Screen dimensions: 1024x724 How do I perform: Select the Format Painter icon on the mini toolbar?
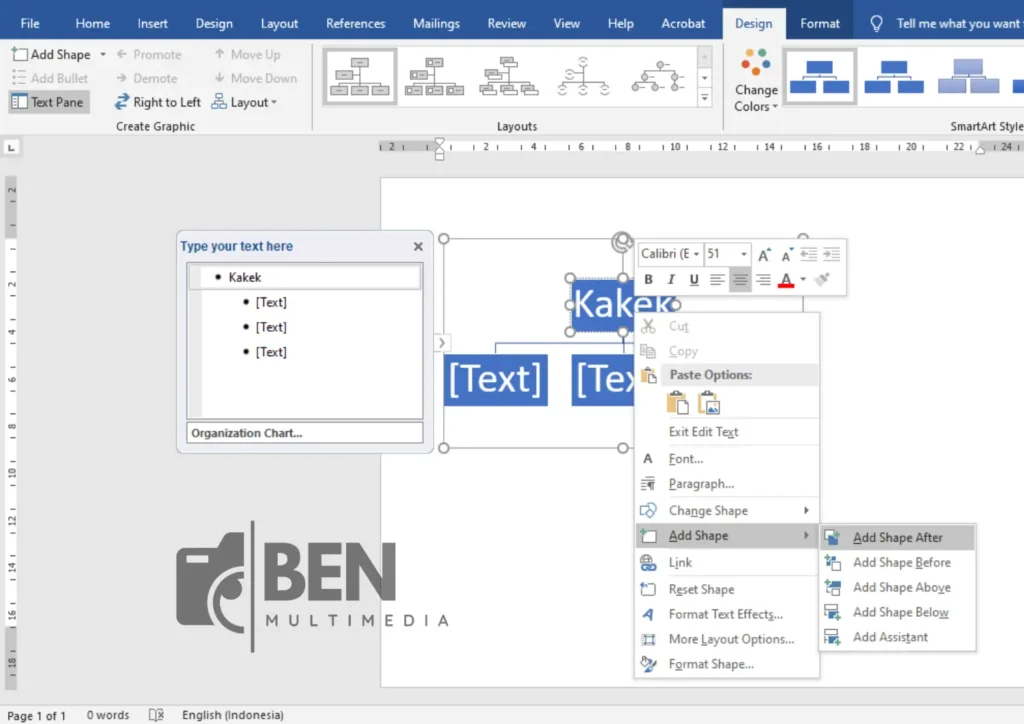(821, 279)
